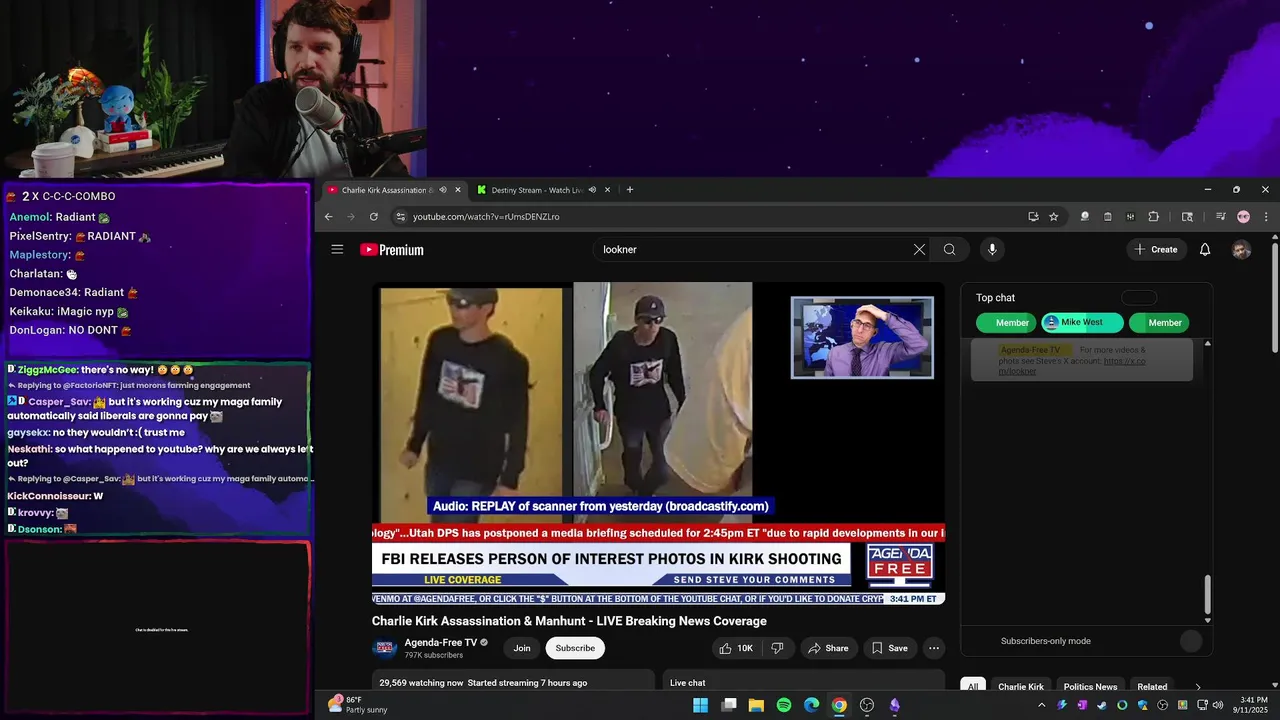Open YouTube notifications bell

[x=1205, y=249]
